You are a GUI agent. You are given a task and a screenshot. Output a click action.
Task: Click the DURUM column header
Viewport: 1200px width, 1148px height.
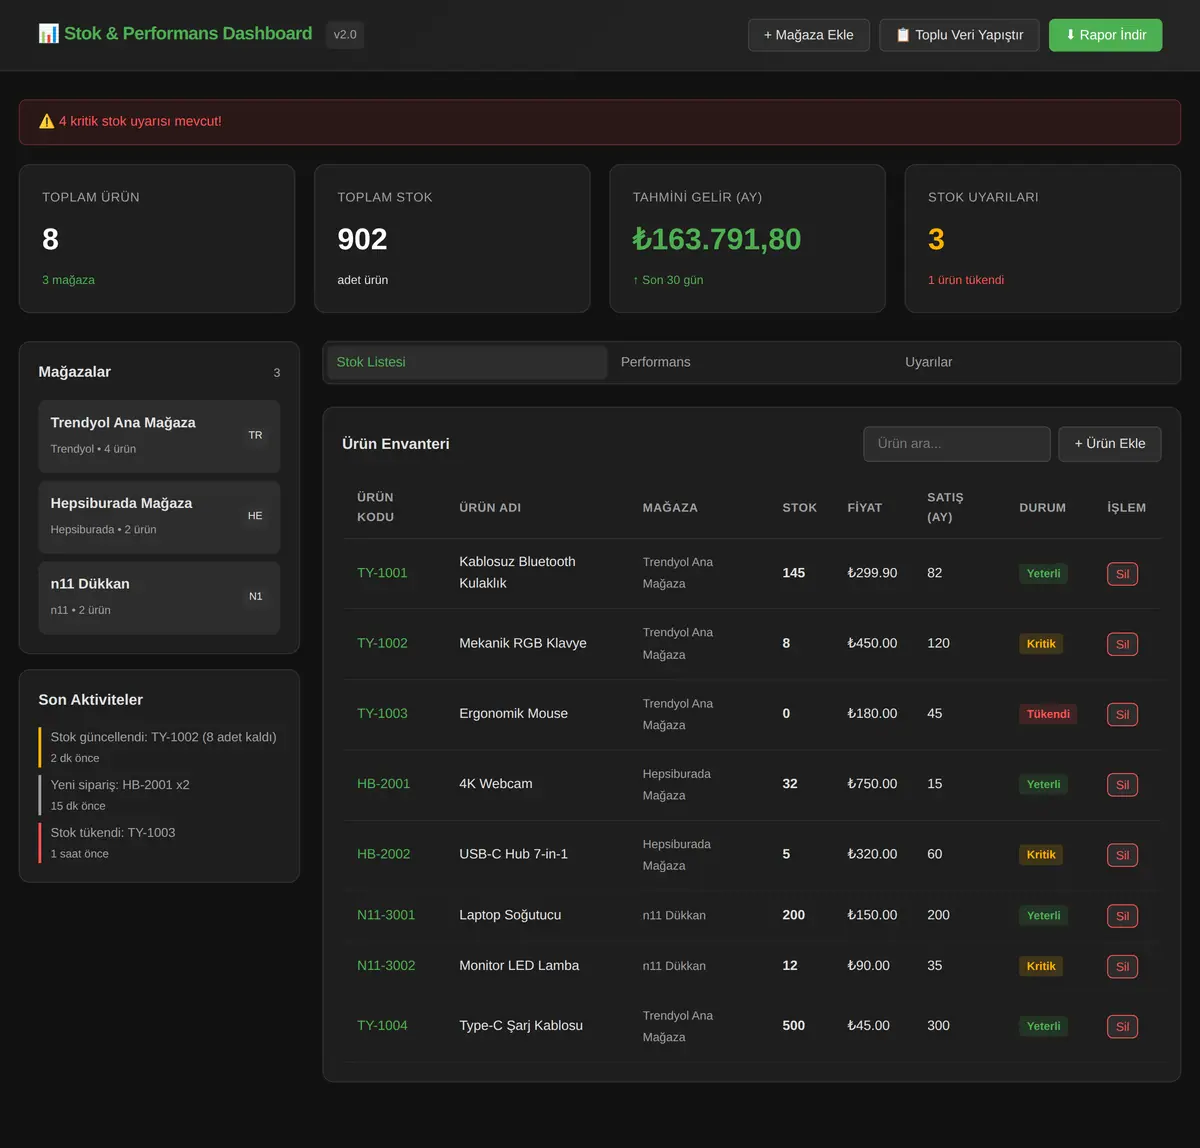click(x=1042, y=508)
